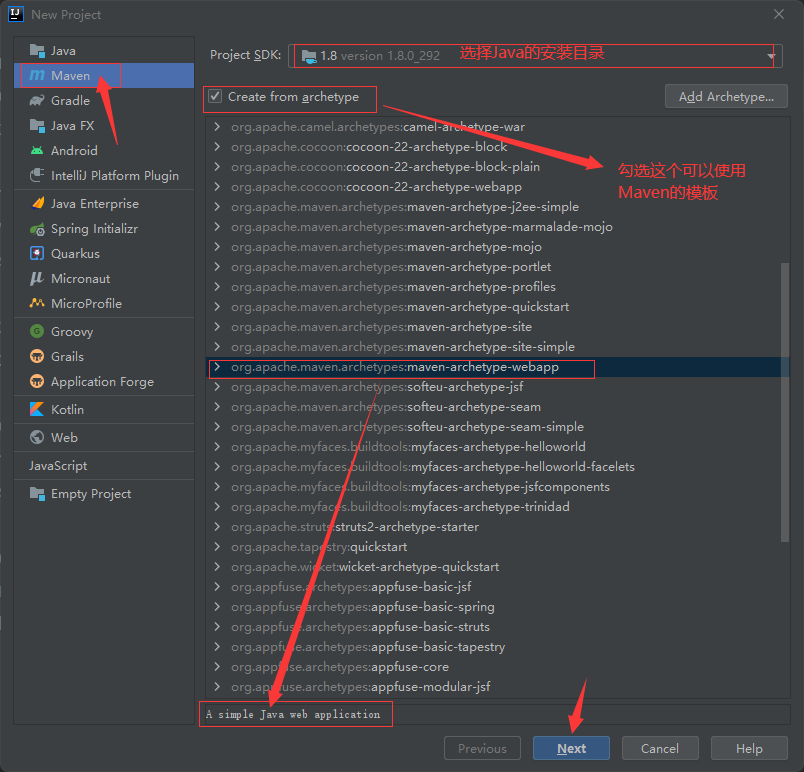Expand maven-archetype-quickstart entry
Image resolution: width=804 pixels, height=772 pixels.
tap(217, 307)
